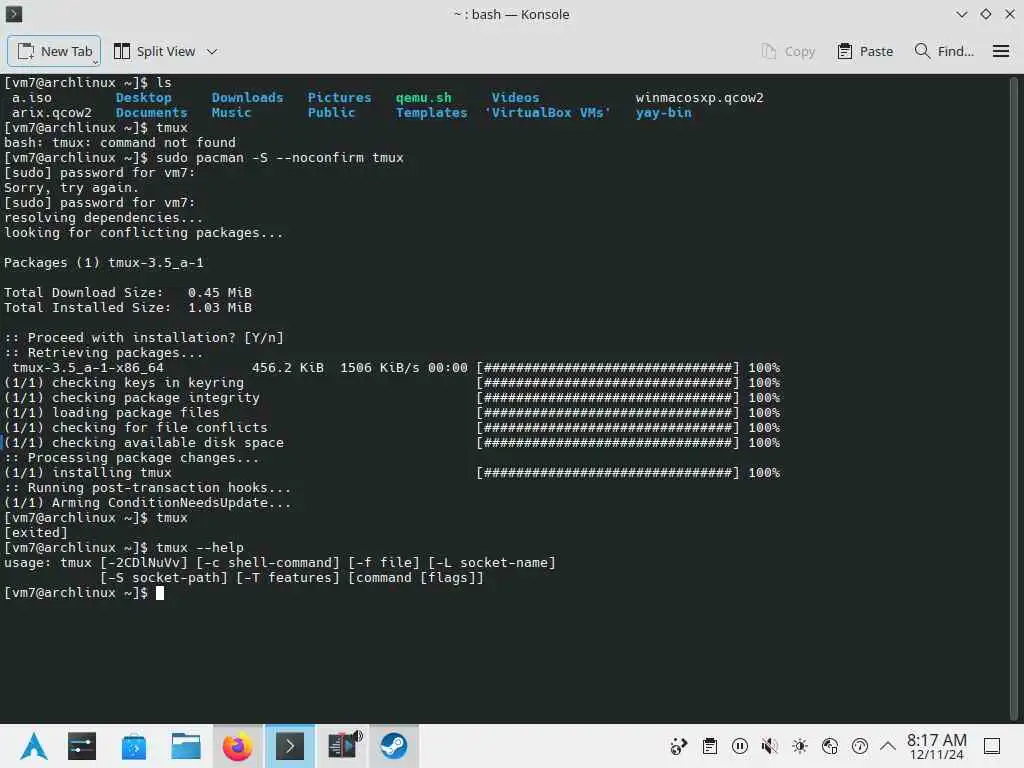Click the 'Proceed with installation? [Y/n]' line
The width and height of the screenshot is (1024, 768).
(144, 338)
